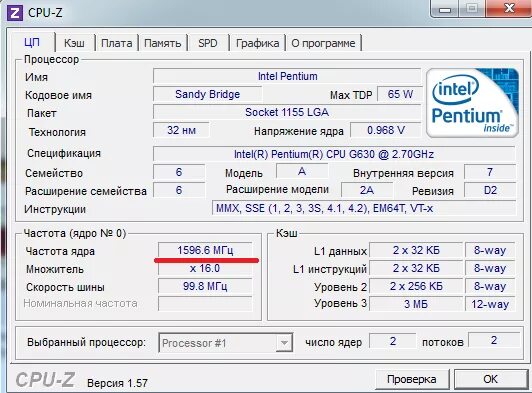
Task: Click the CPU-Z purple Z title icon
Action: [x=15, y=13]
